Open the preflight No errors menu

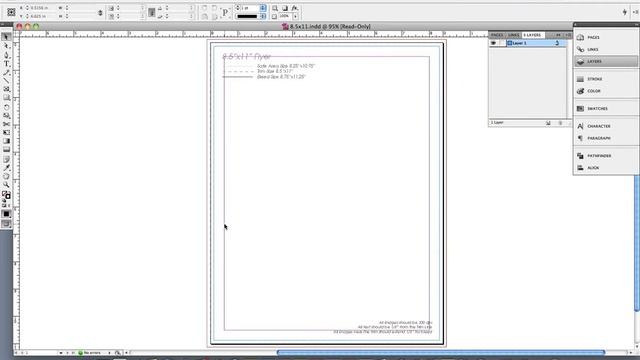[109, 353]
